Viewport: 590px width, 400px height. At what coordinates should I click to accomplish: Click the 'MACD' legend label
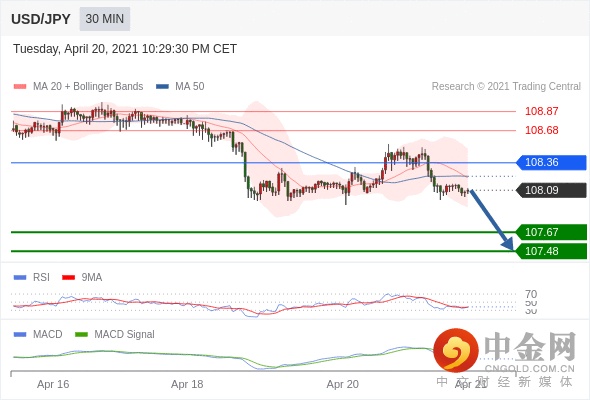coord(48,335)
